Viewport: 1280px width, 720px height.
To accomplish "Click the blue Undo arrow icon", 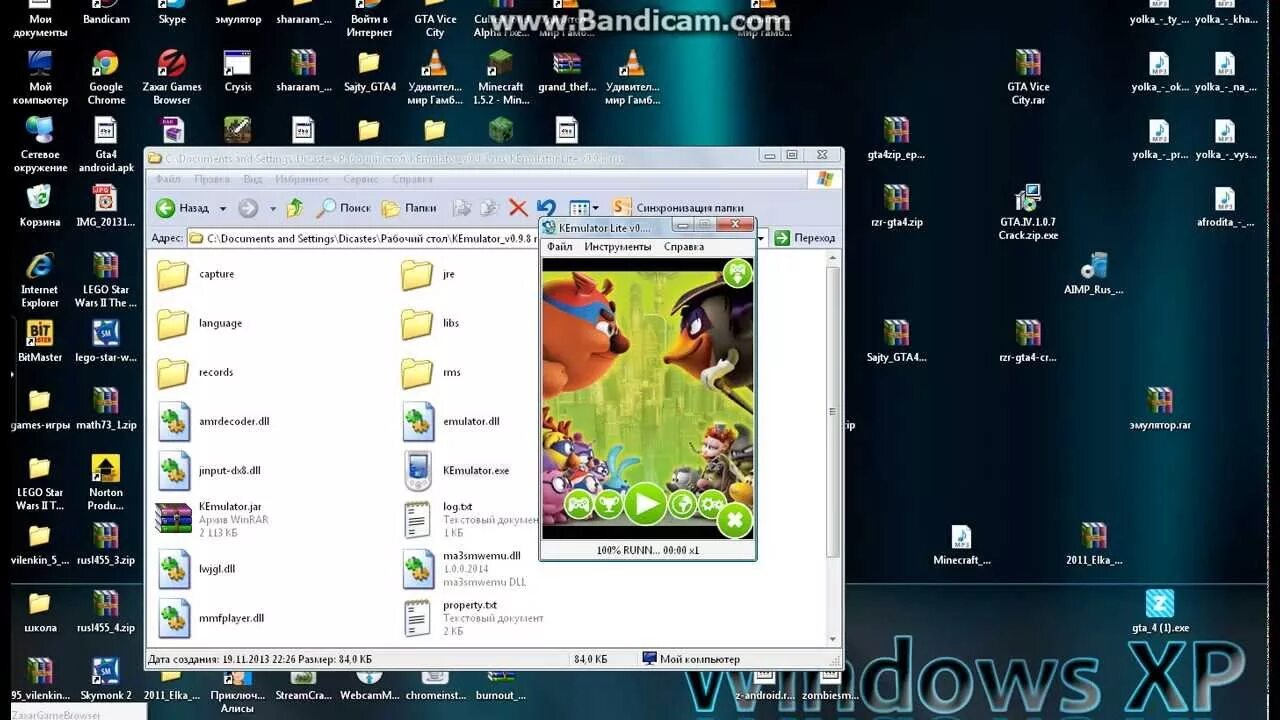I will (x=546, y=207).
